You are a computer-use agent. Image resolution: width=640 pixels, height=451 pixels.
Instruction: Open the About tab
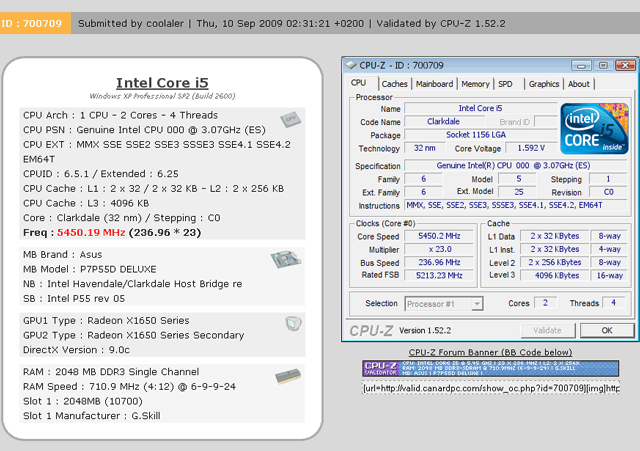[x=578, y=84]
